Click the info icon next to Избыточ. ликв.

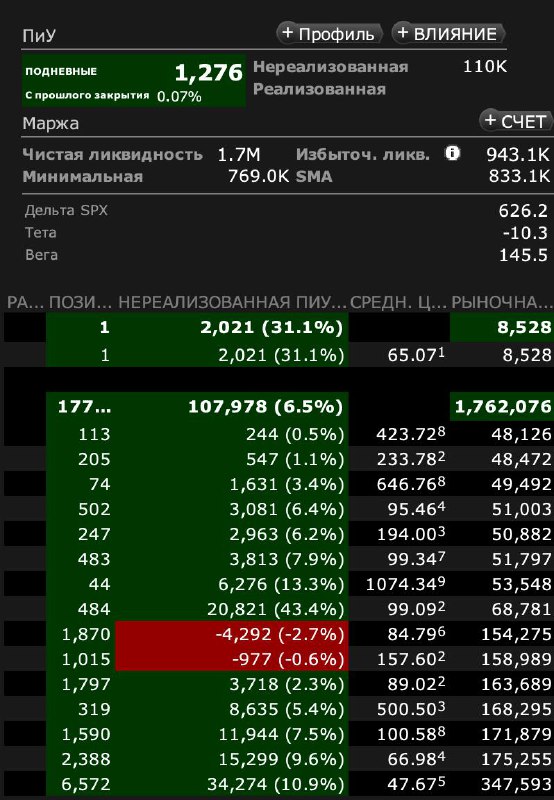452,153
